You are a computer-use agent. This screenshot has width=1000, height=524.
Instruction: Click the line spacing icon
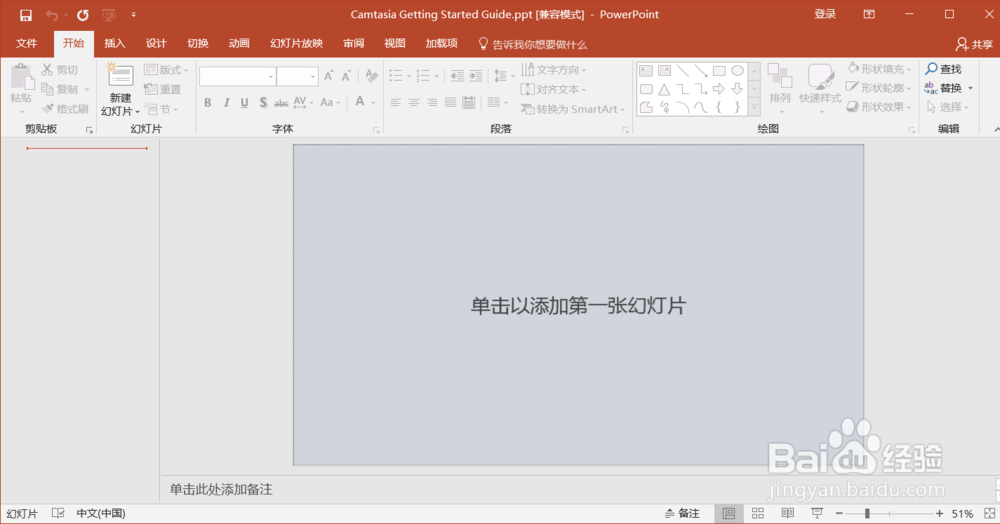click(501, 76)
